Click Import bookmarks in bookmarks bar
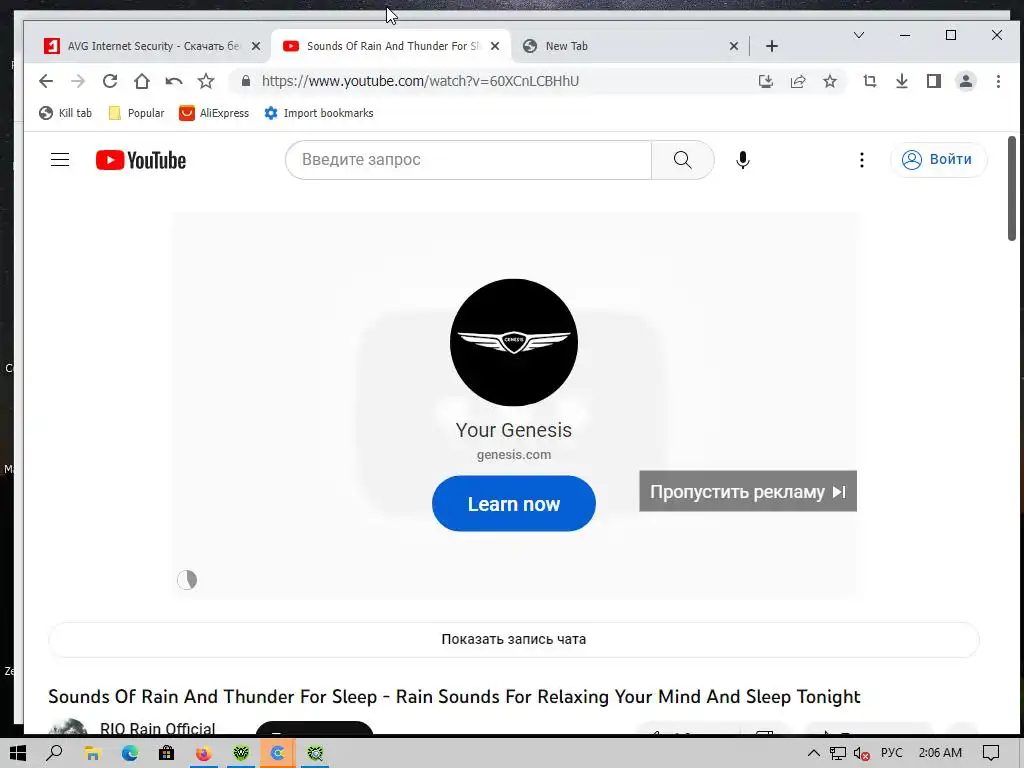 click(319, 113)
